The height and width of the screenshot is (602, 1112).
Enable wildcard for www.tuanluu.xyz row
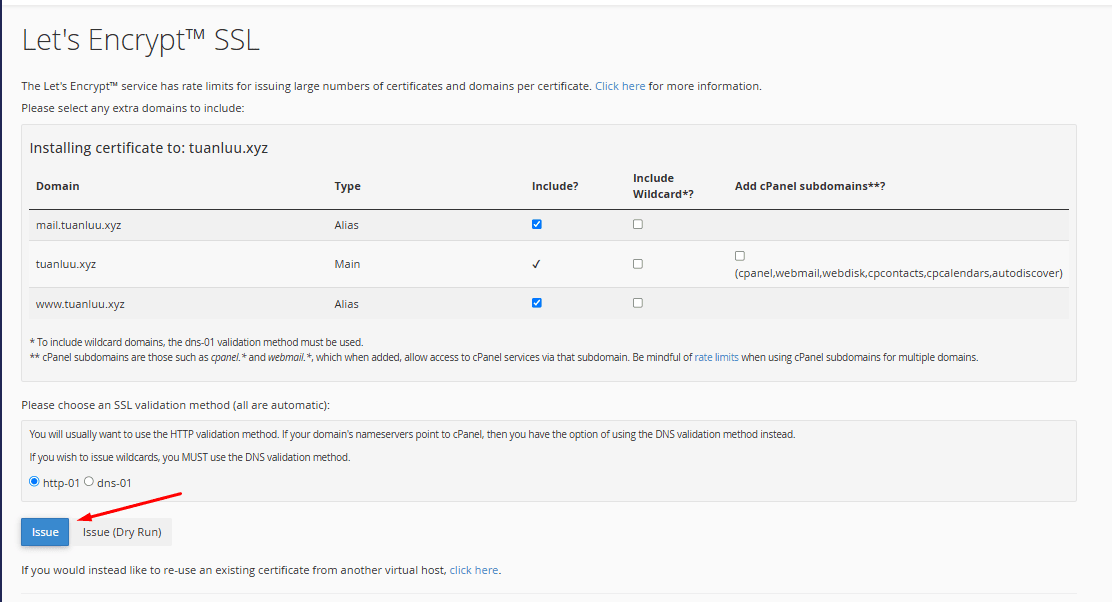tap(638, 303)
